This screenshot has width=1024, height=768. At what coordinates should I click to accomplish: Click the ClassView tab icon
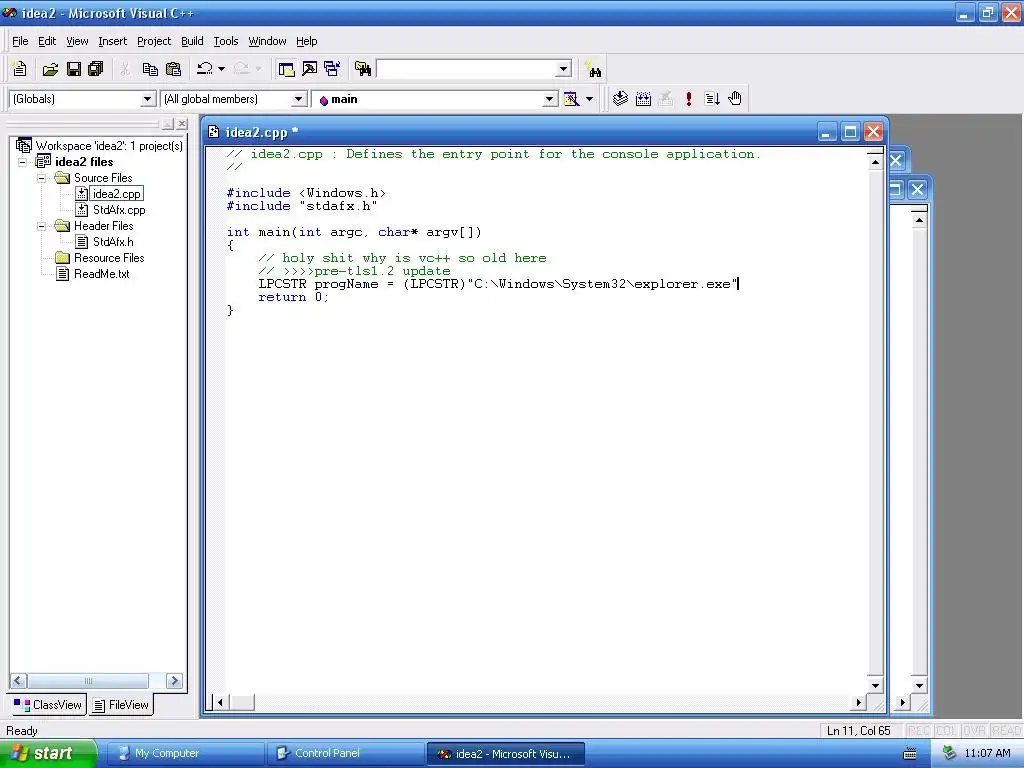click(22, 705)
